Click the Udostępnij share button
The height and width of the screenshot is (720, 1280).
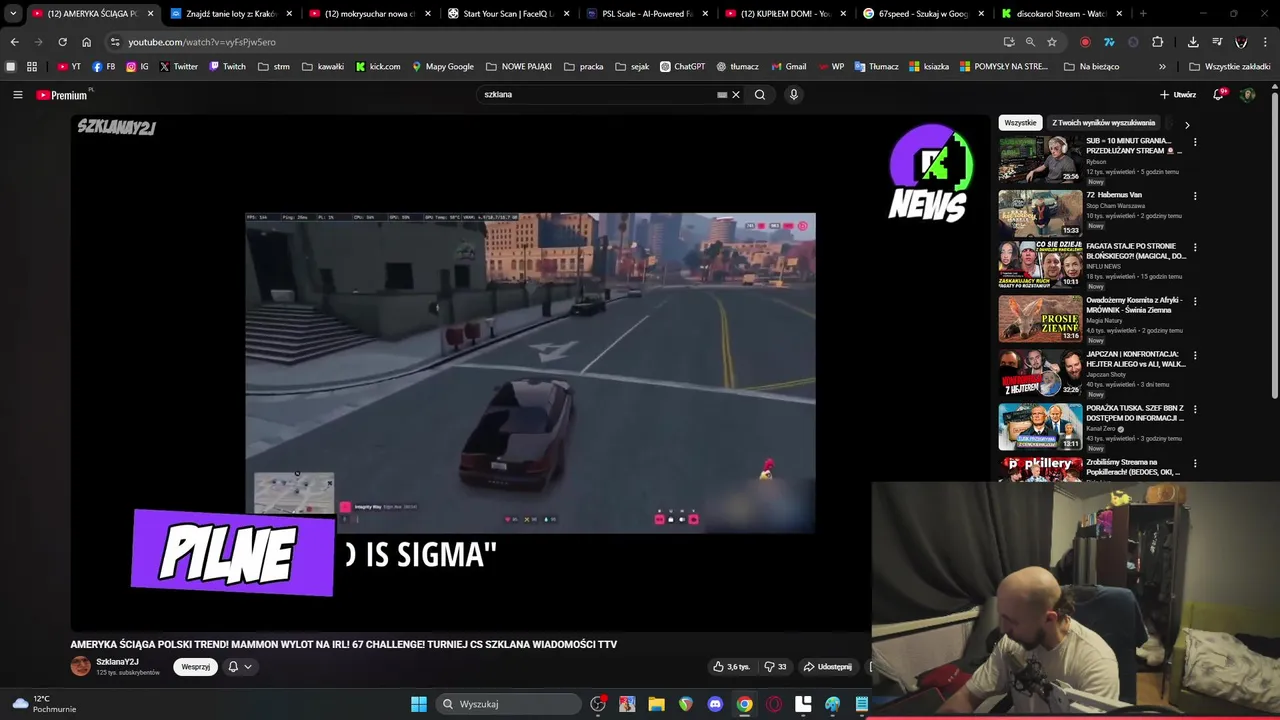click(827, 667)
